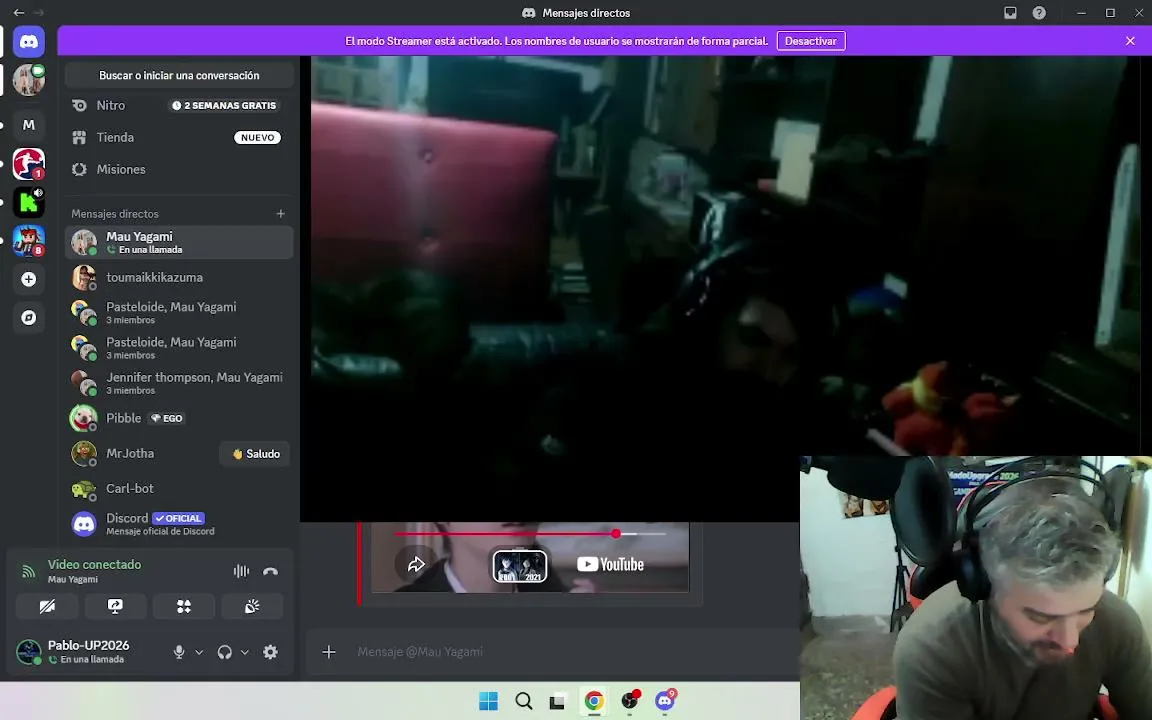Click the attach file plus icon in message bar
Viewport: 1152px width, 720px height.
(x=329, y=652)
